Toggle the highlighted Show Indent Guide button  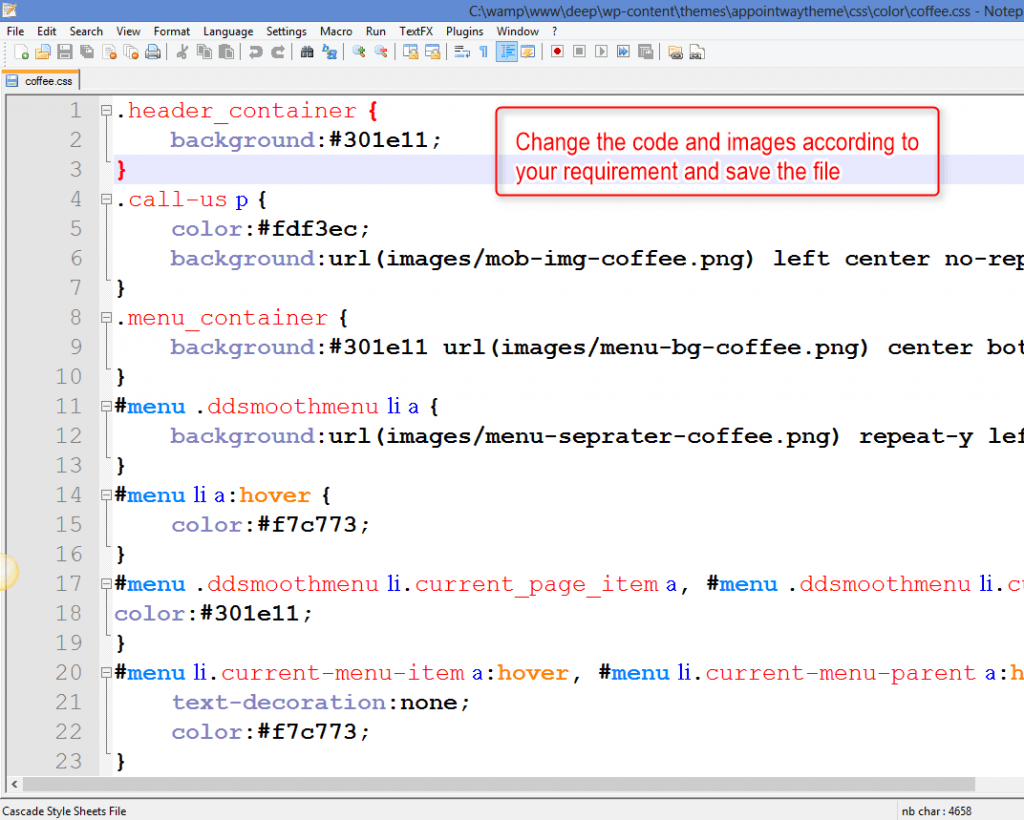pyautogui.click(x=506, y=51)
